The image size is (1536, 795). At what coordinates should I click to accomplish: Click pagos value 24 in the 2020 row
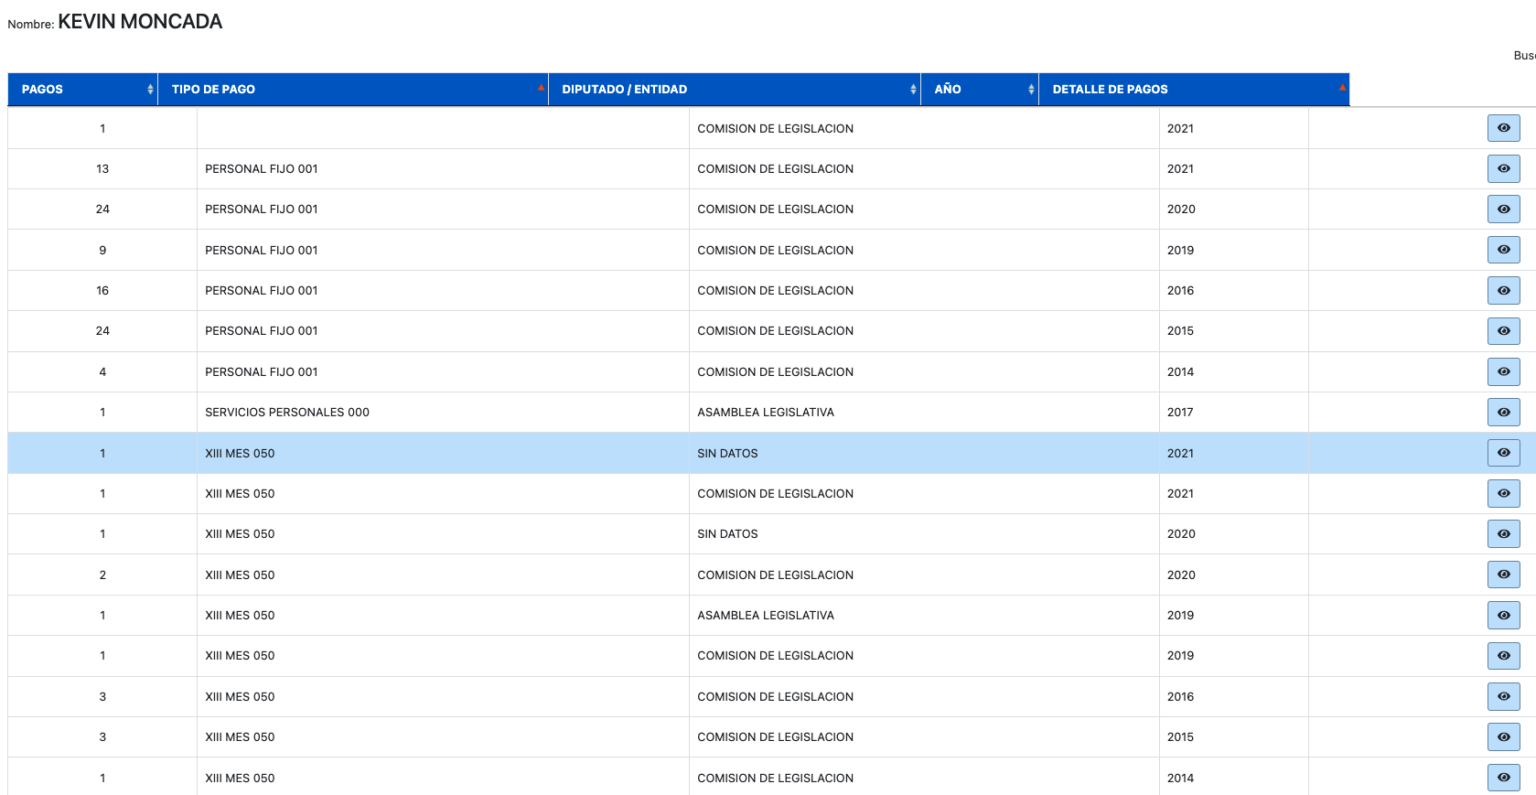(x=102, y=209)
